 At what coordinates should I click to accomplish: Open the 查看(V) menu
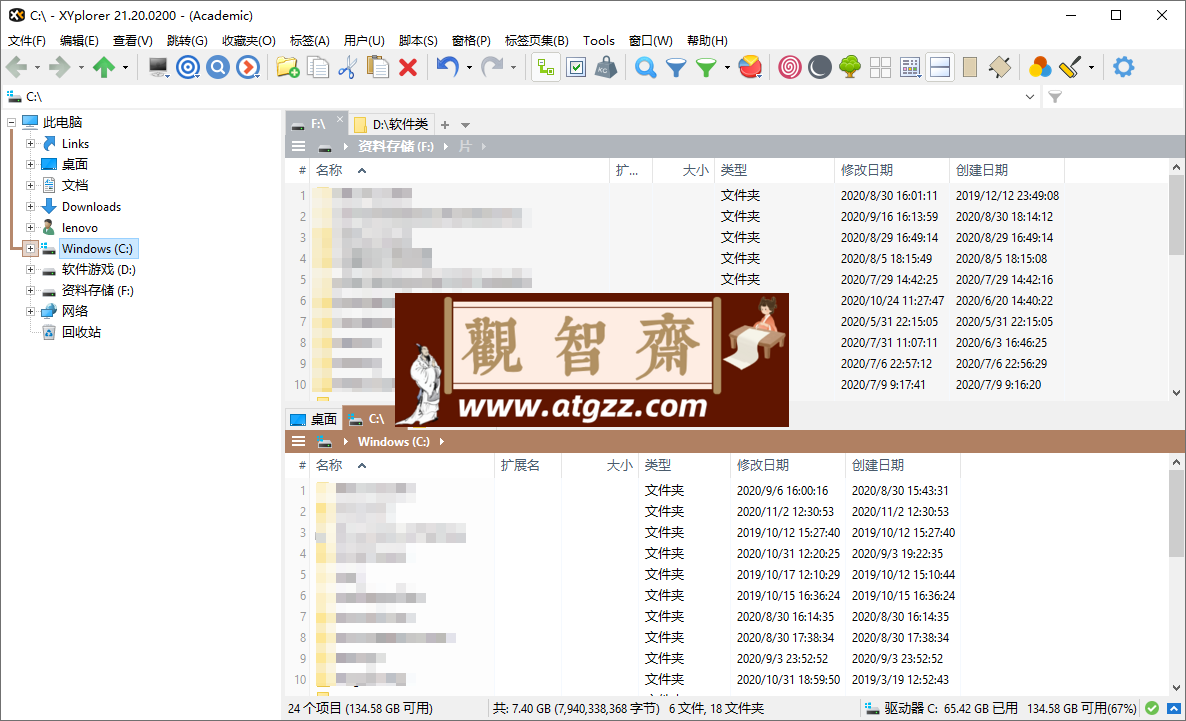click(132, 41)
